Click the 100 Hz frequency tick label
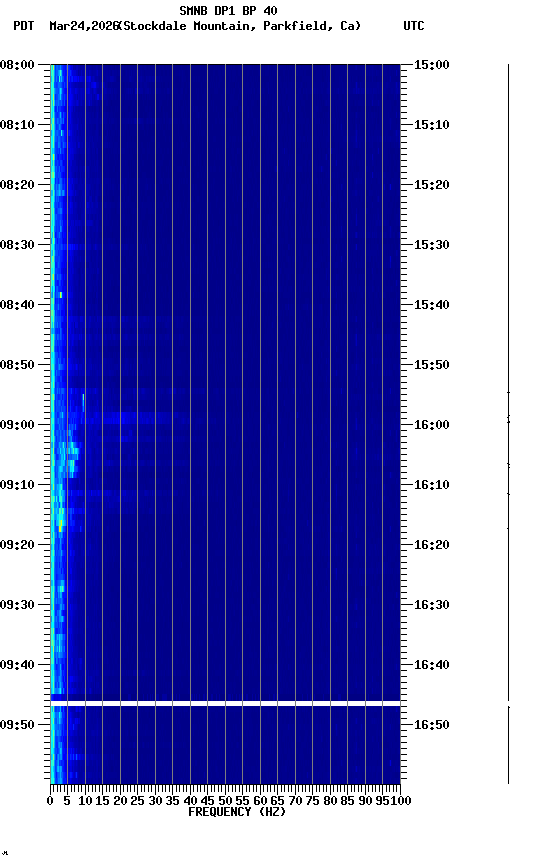The height and width of the screenshot is (864, 552). [x=401, y=802]
